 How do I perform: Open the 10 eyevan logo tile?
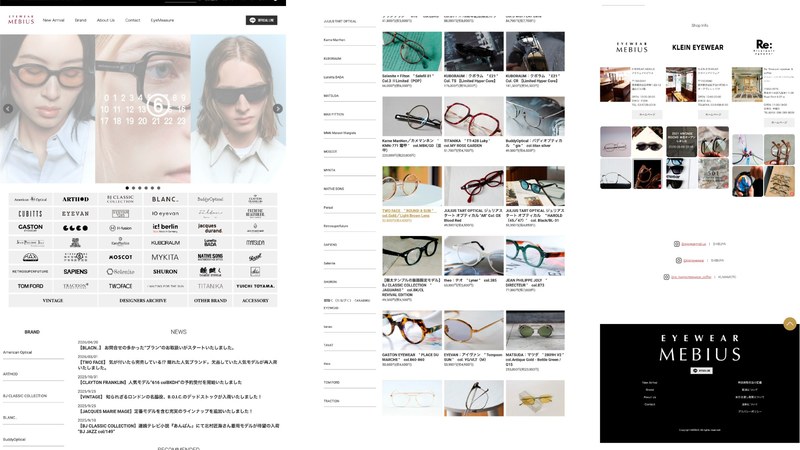165,214
